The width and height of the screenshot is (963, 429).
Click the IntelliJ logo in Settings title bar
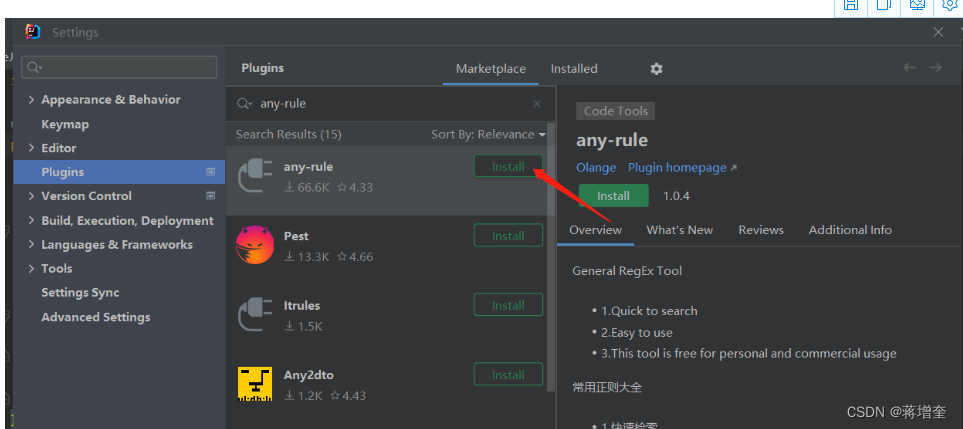33,32
